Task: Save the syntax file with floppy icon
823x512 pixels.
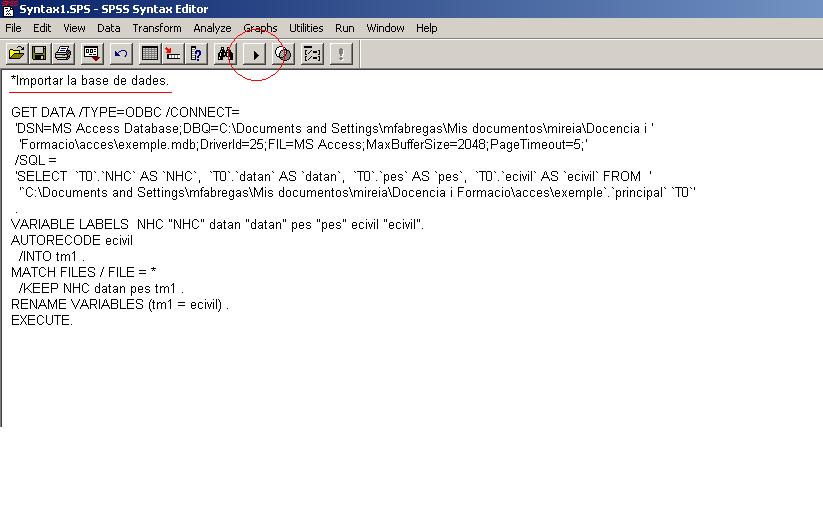Action: pos(40,53)
